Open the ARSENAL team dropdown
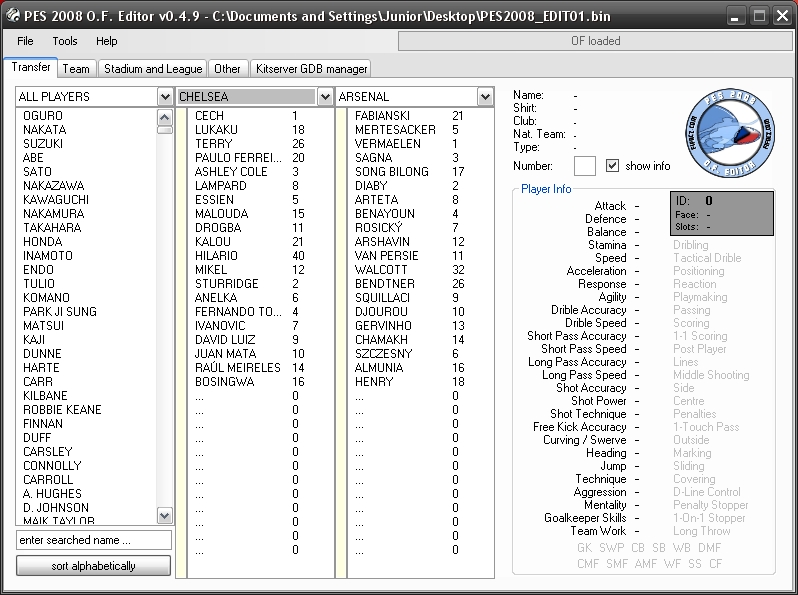Screen dimensions: 798x595 point(485,97)
